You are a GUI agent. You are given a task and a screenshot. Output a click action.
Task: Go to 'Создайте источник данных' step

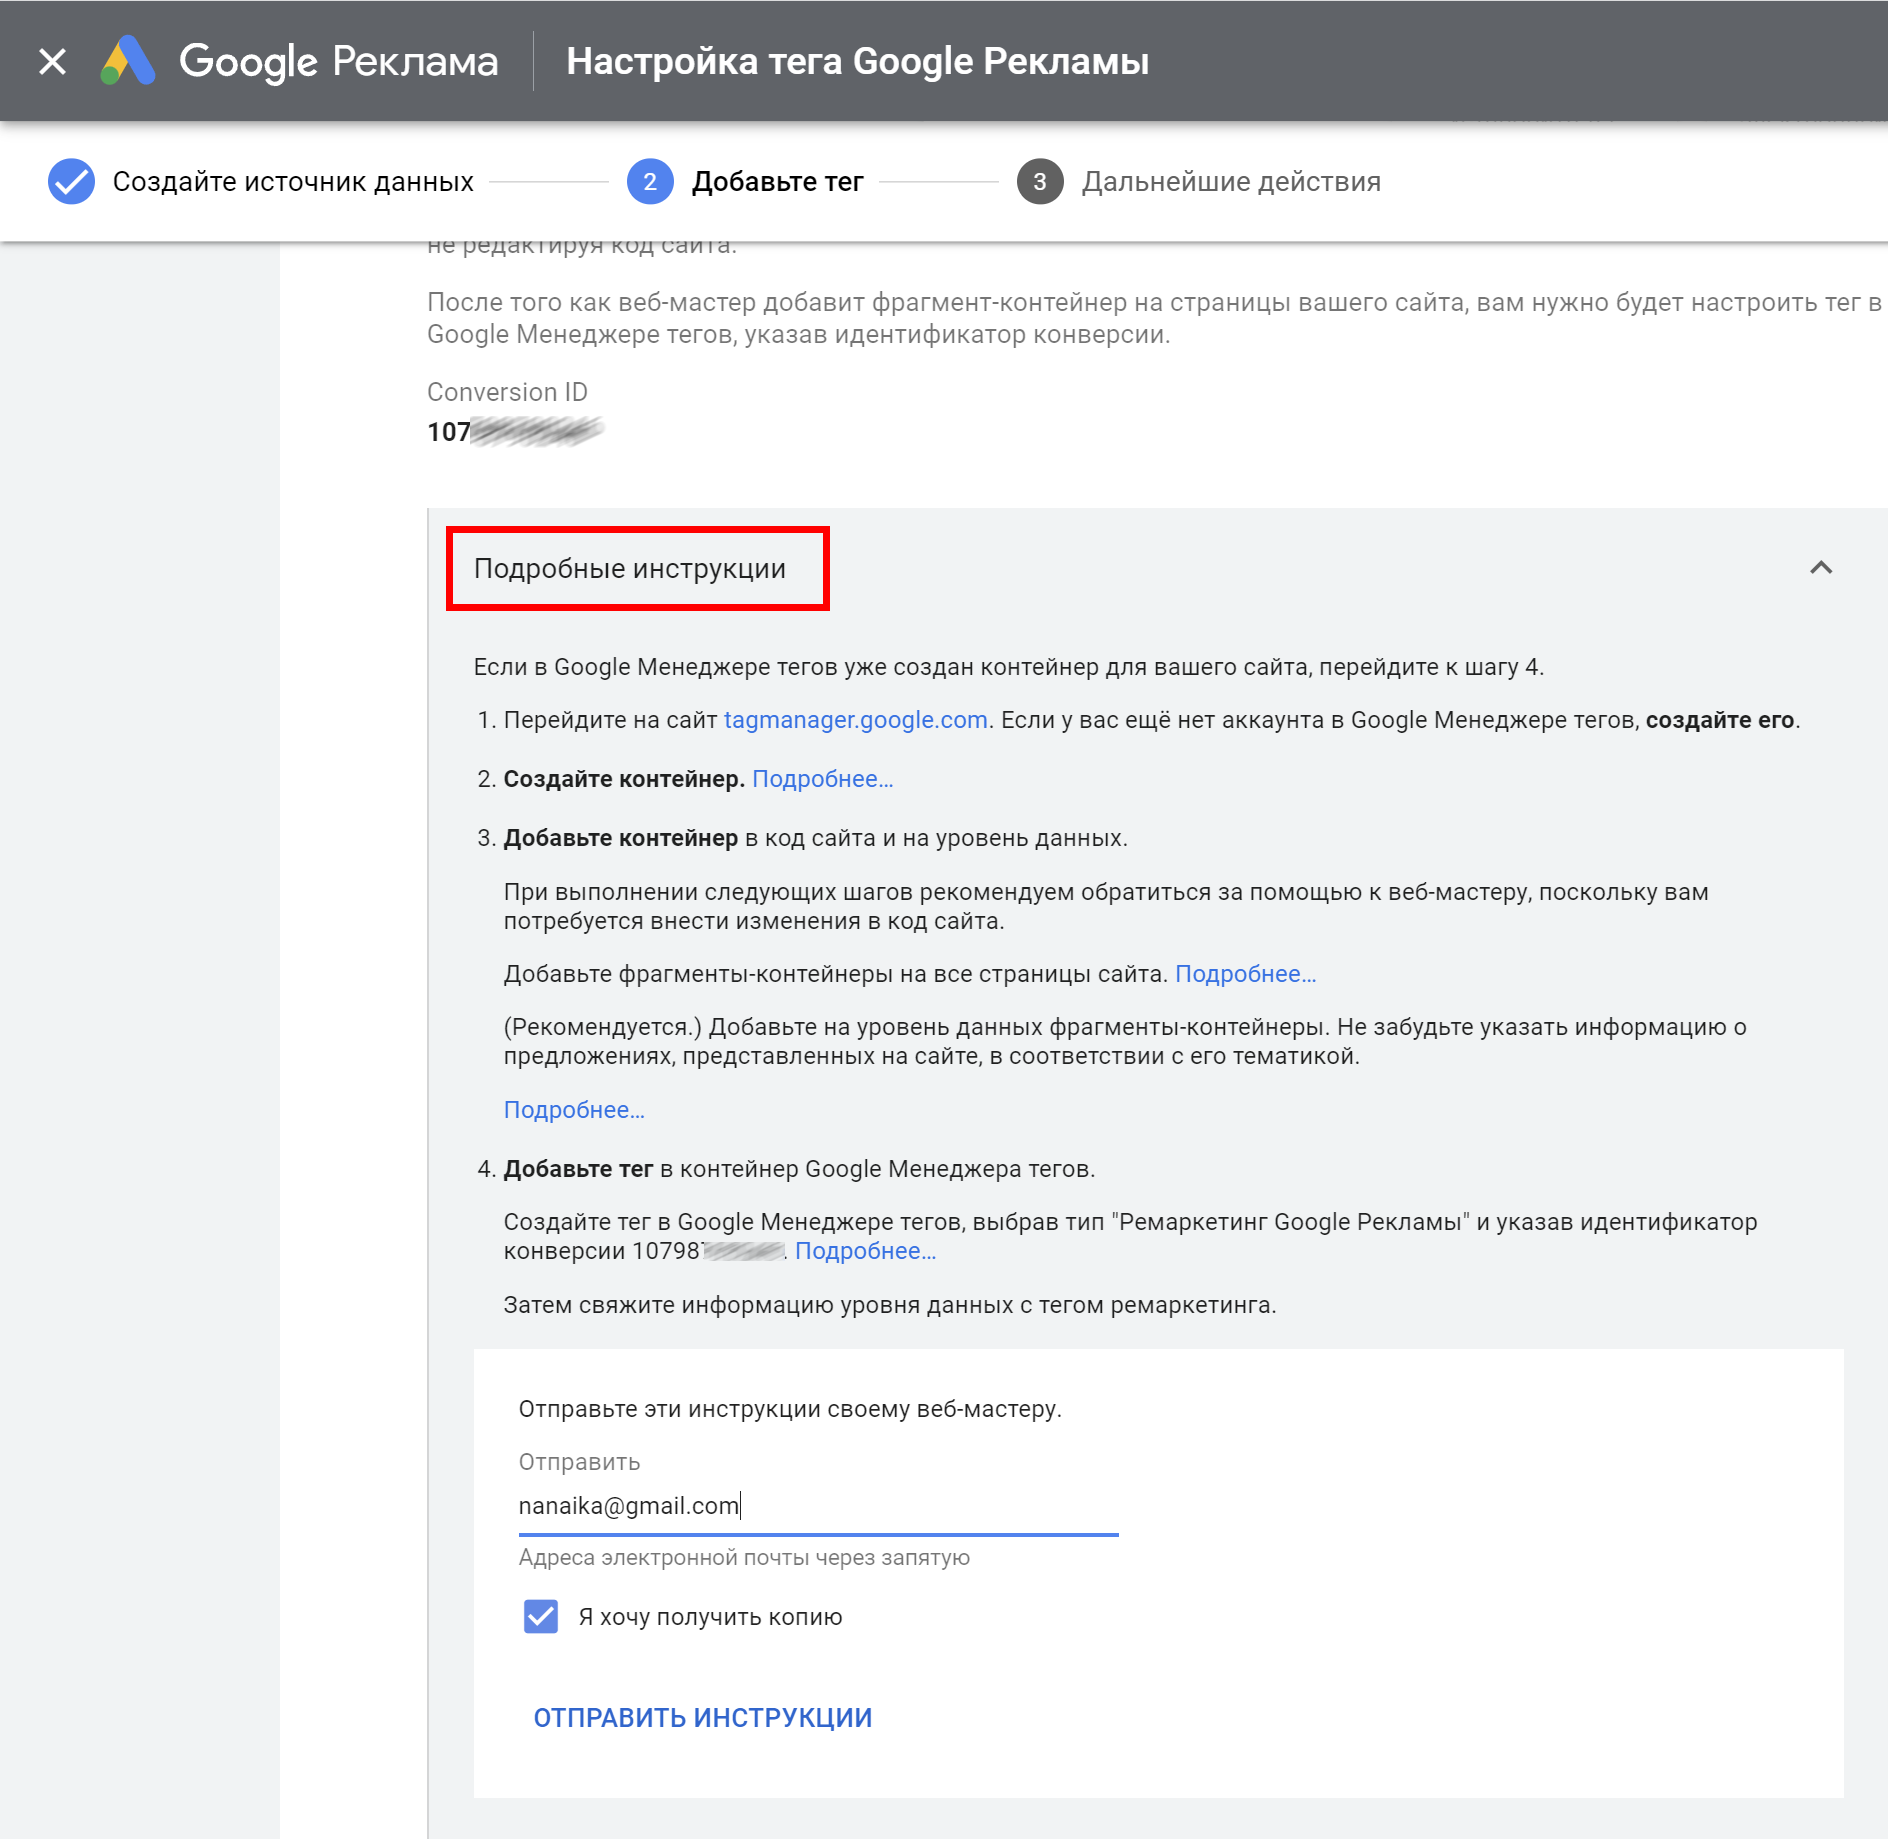293,182
